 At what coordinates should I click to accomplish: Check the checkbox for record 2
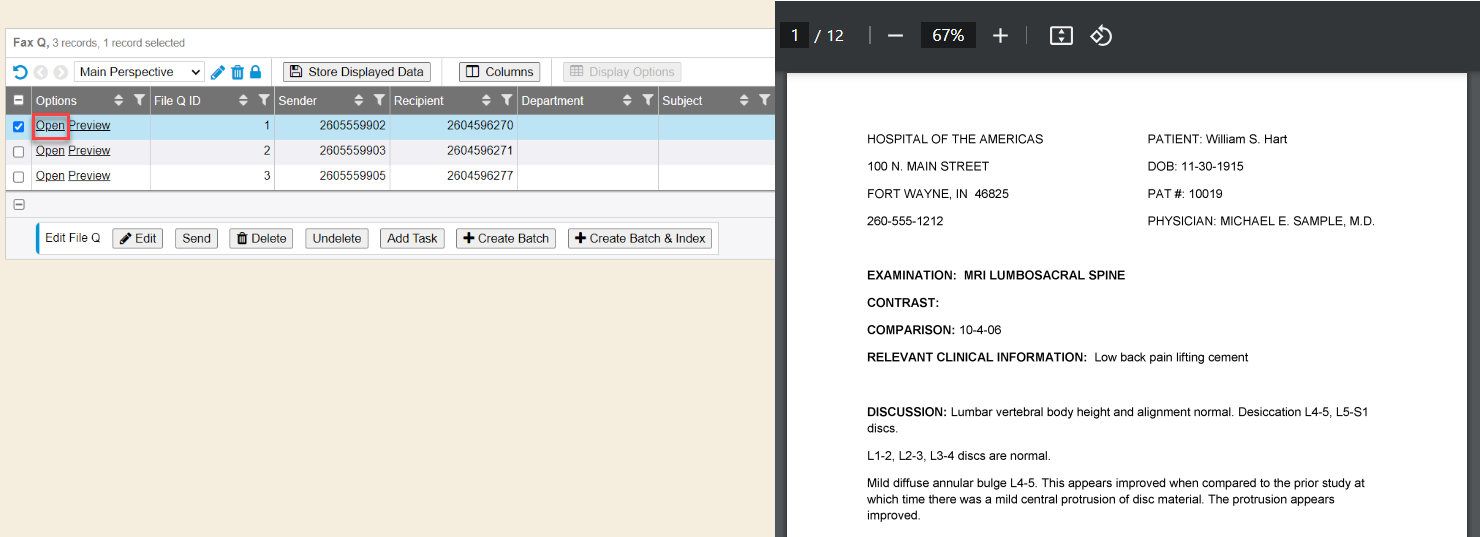tap(19, 151)
